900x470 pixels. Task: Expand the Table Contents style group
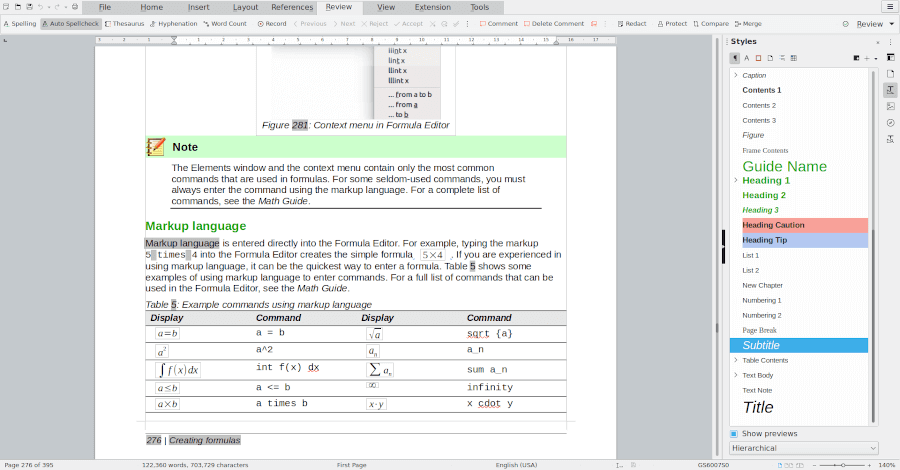736,360
